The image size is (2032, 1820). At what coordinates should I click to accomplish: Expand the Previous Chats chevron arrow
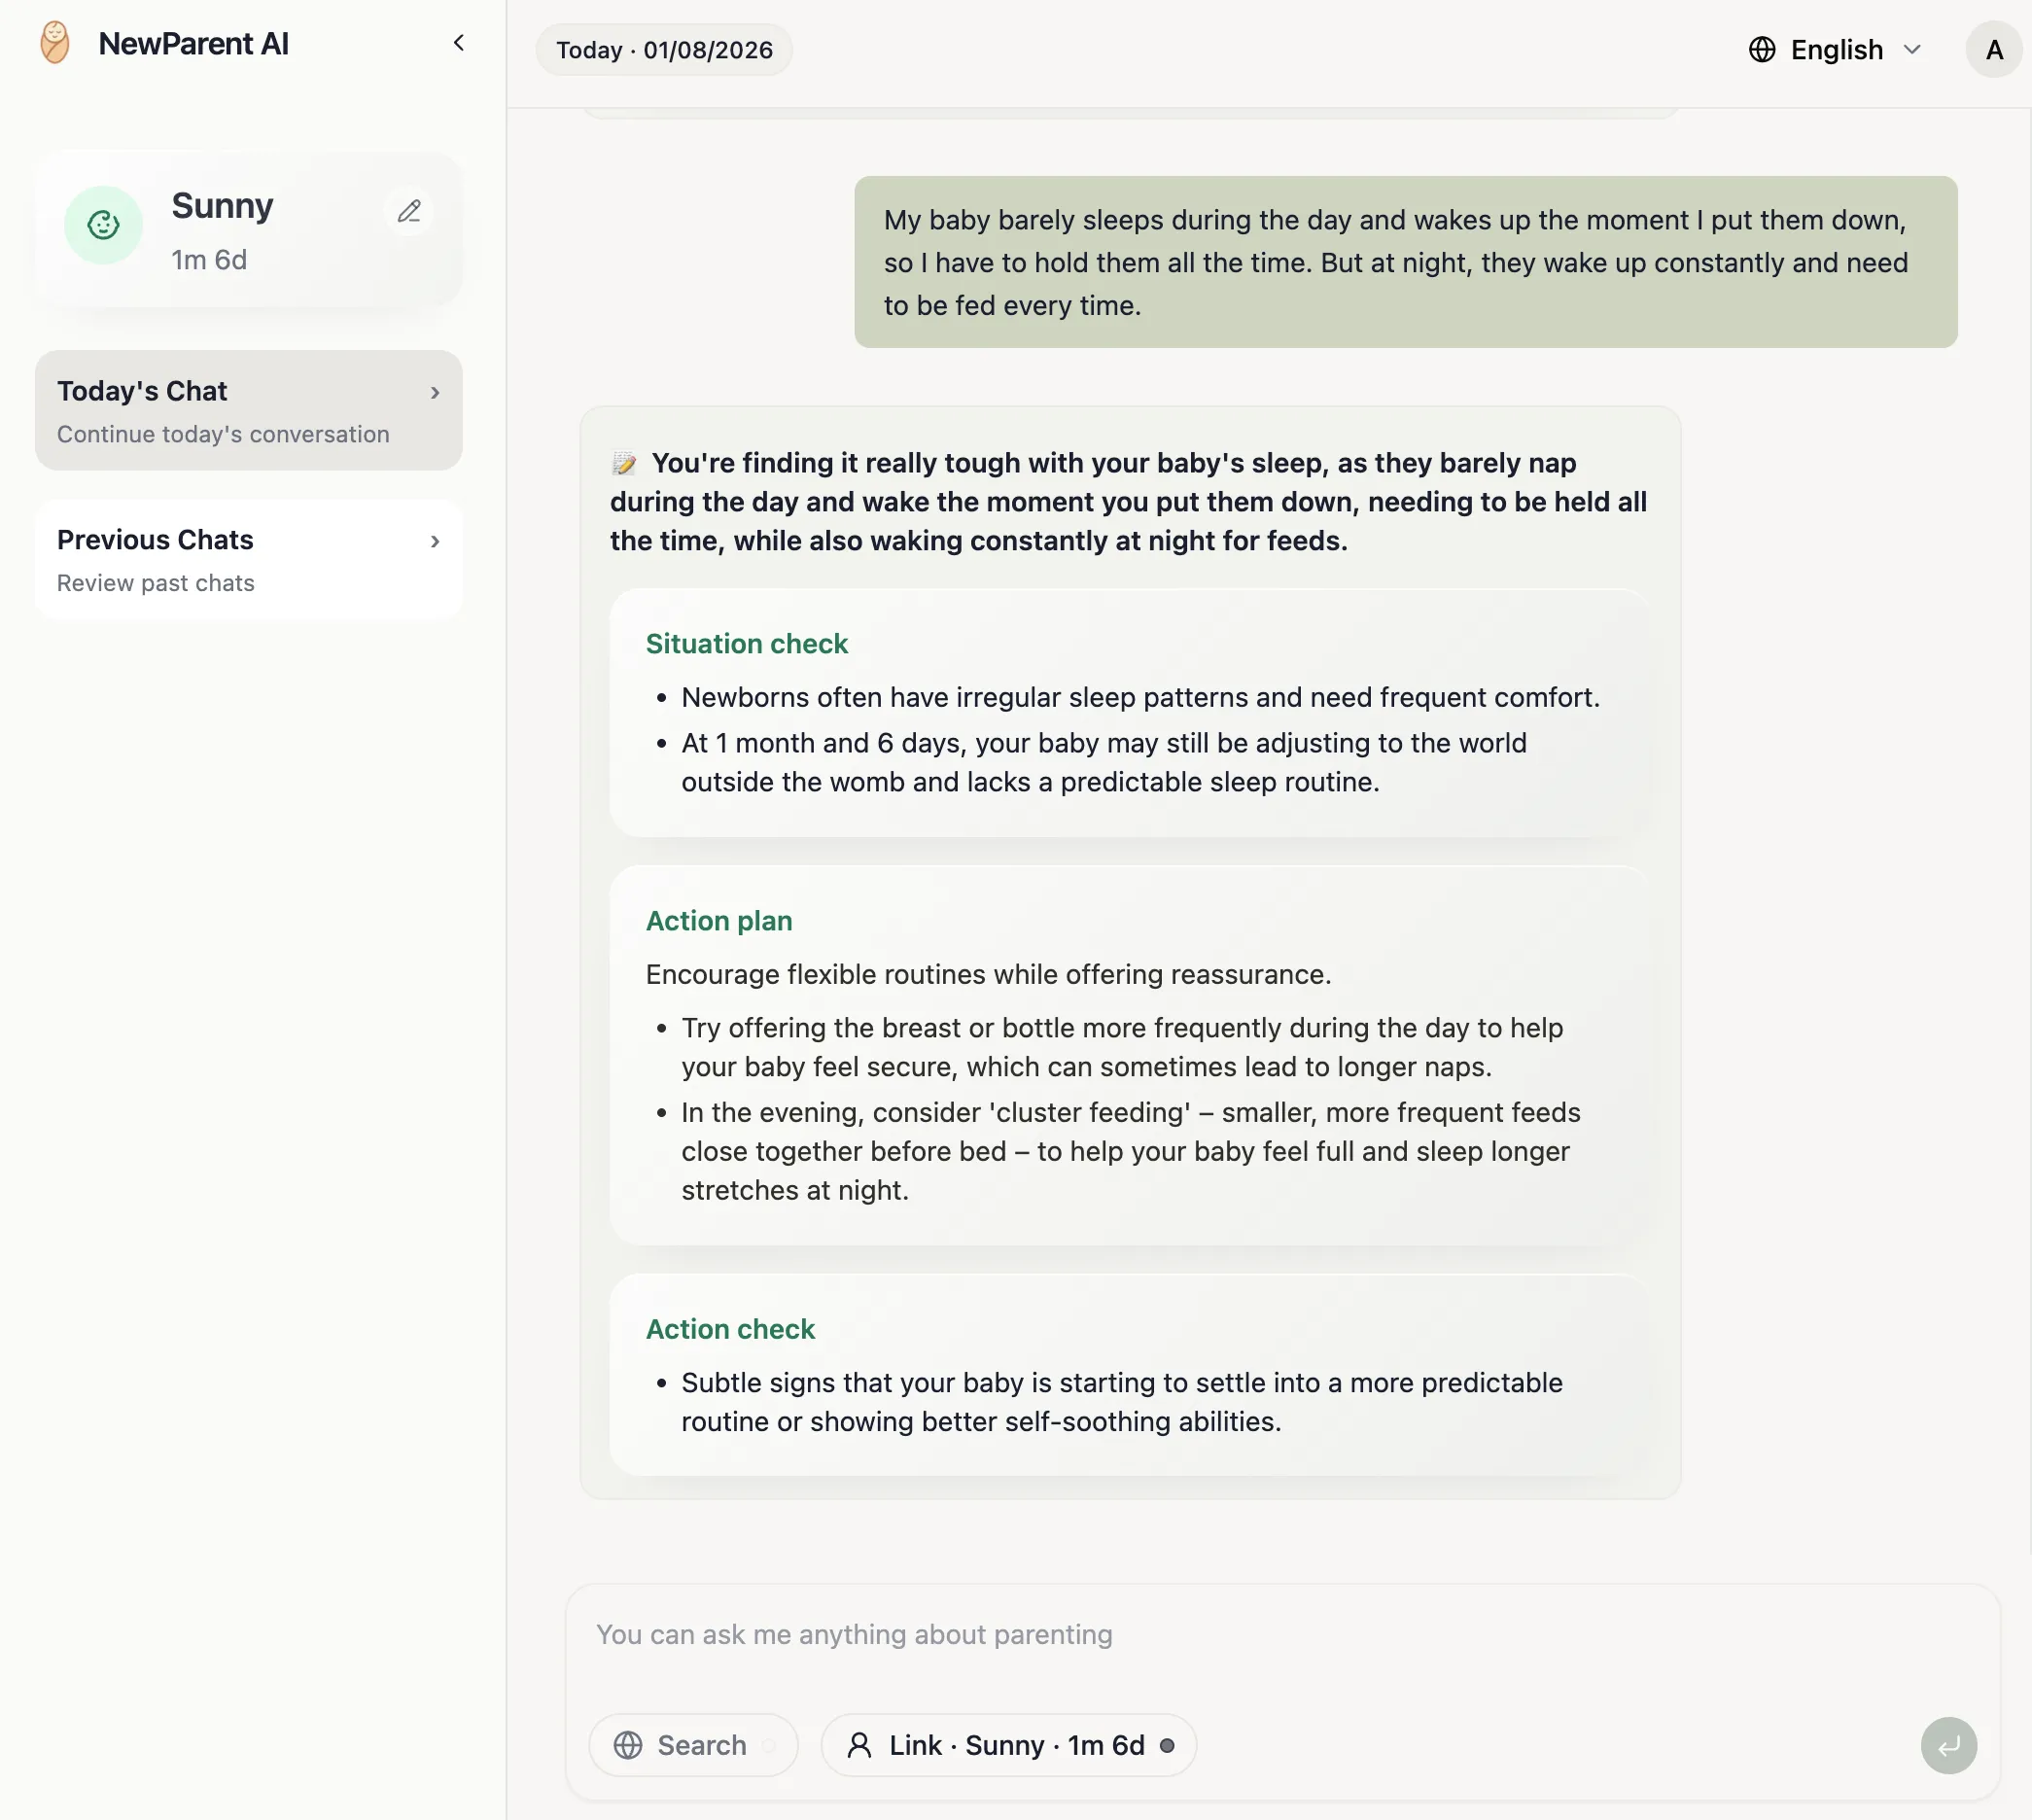click(435, 542)
